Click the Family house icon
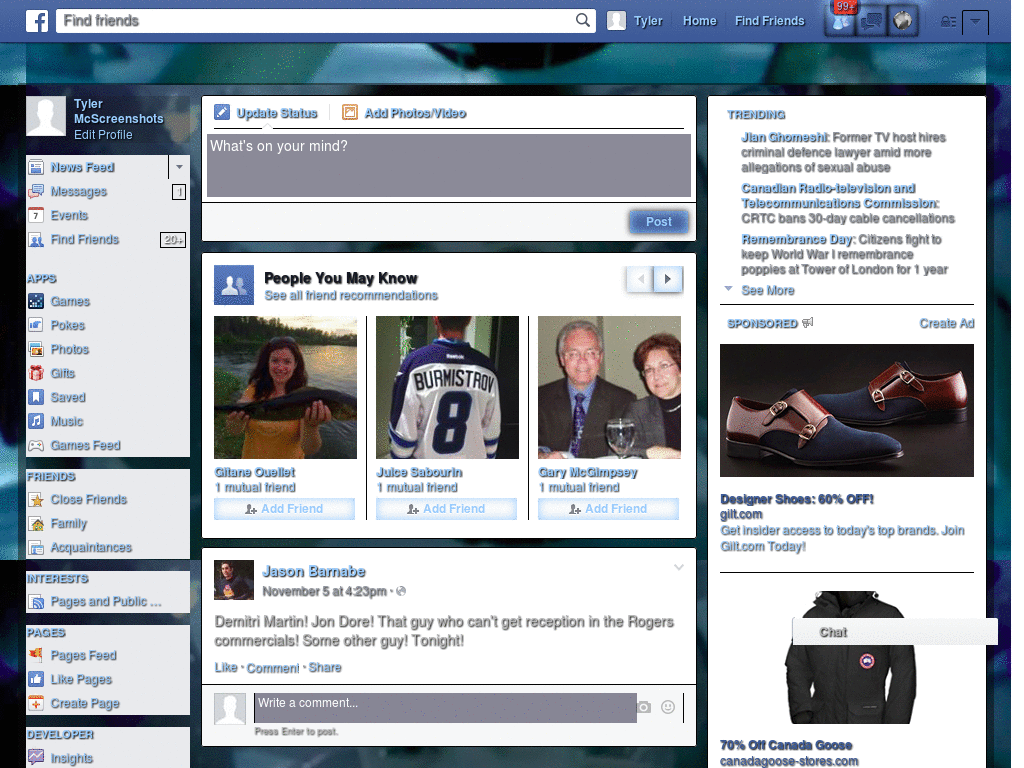 pyautogui.click(x=37, y=524)
